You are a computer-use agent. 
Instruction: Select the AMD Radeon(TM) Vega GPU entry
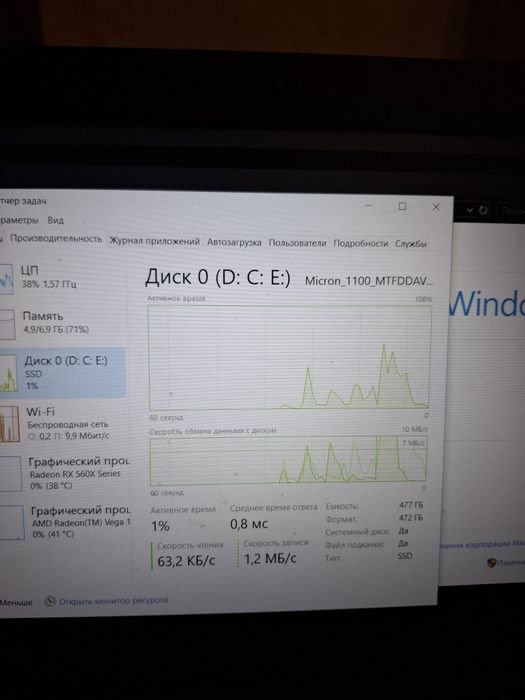[x=65, y=522]
